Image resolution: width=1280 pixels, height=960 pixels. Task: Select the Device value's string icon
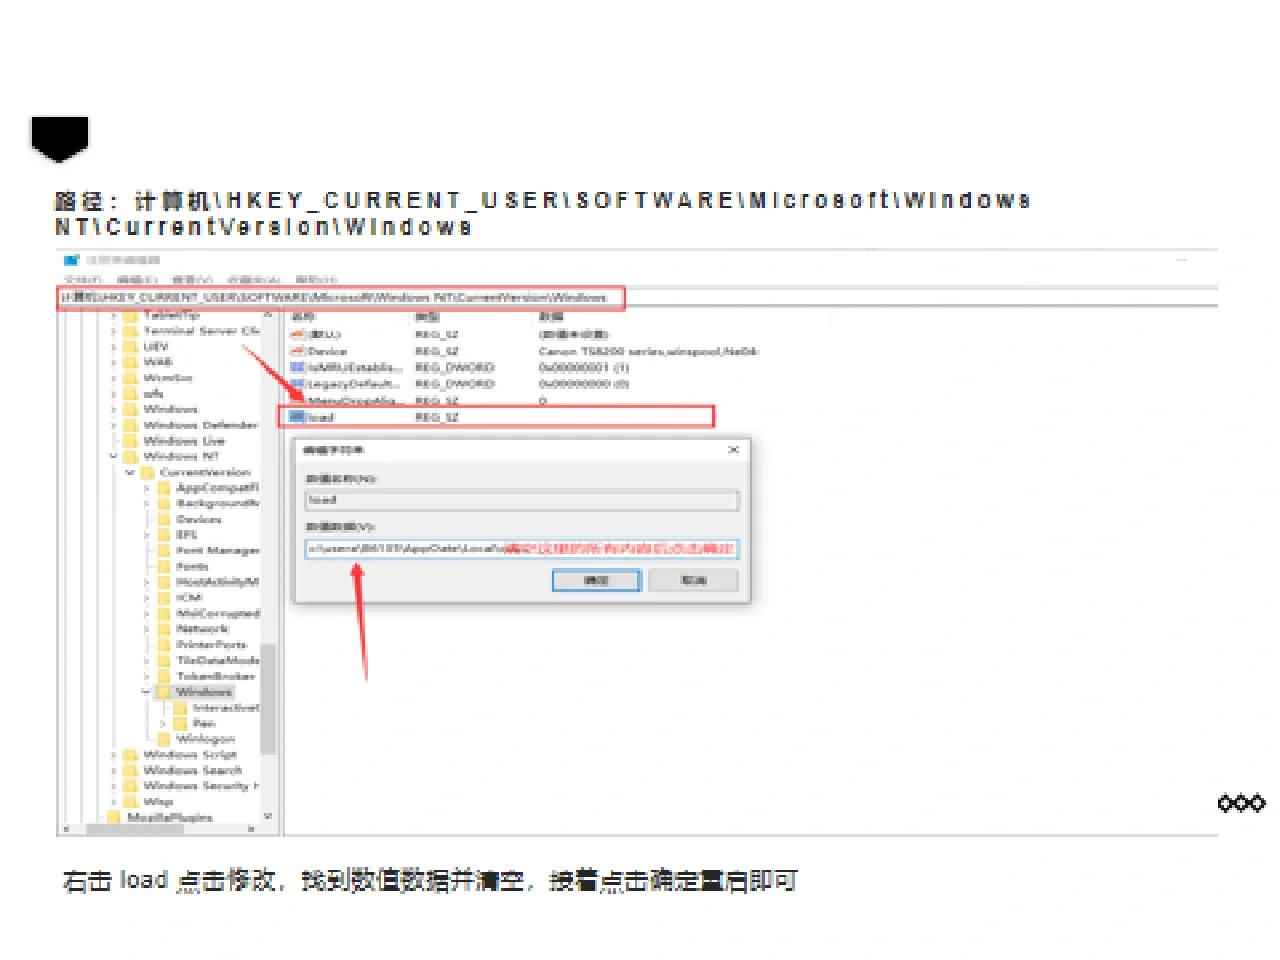(297, 351)
